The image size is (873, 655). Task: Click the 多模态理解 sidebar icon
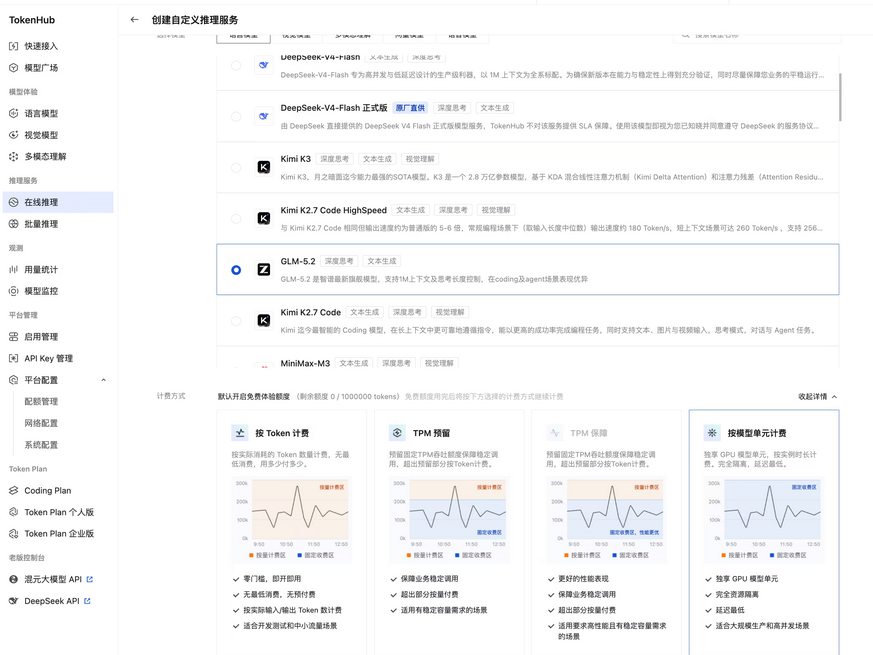(13, 157)
